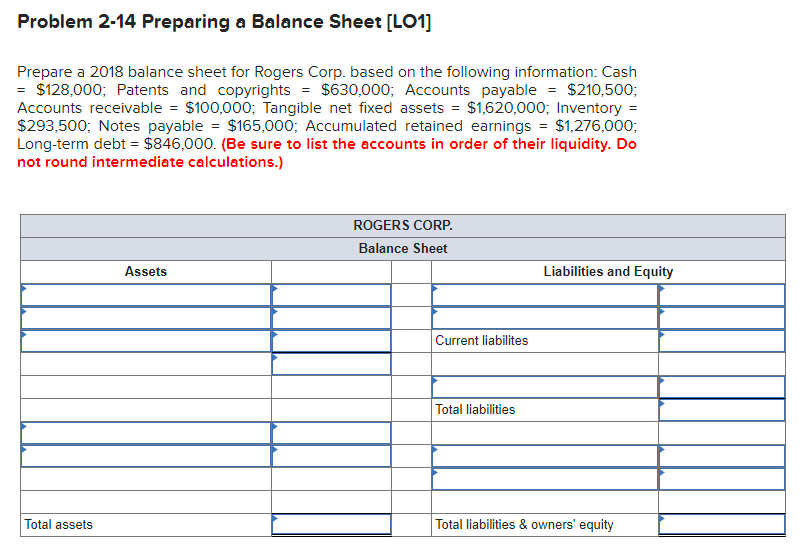Open the first fixed asset name dropdown

coord(146,433)
